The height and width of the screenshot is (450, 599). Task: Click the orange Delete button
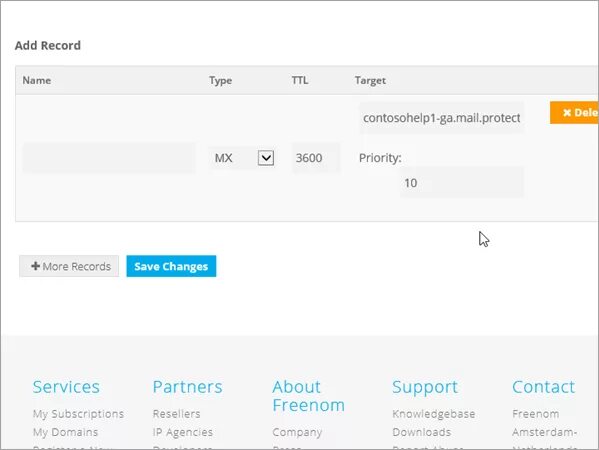tap(574, 113)
